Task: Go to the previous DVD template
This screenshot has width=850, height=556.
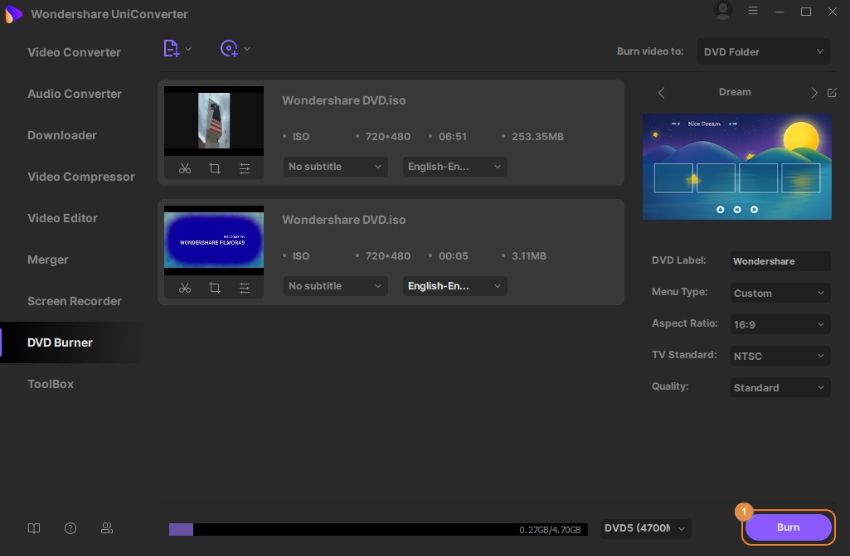Action: pos(661,93)
